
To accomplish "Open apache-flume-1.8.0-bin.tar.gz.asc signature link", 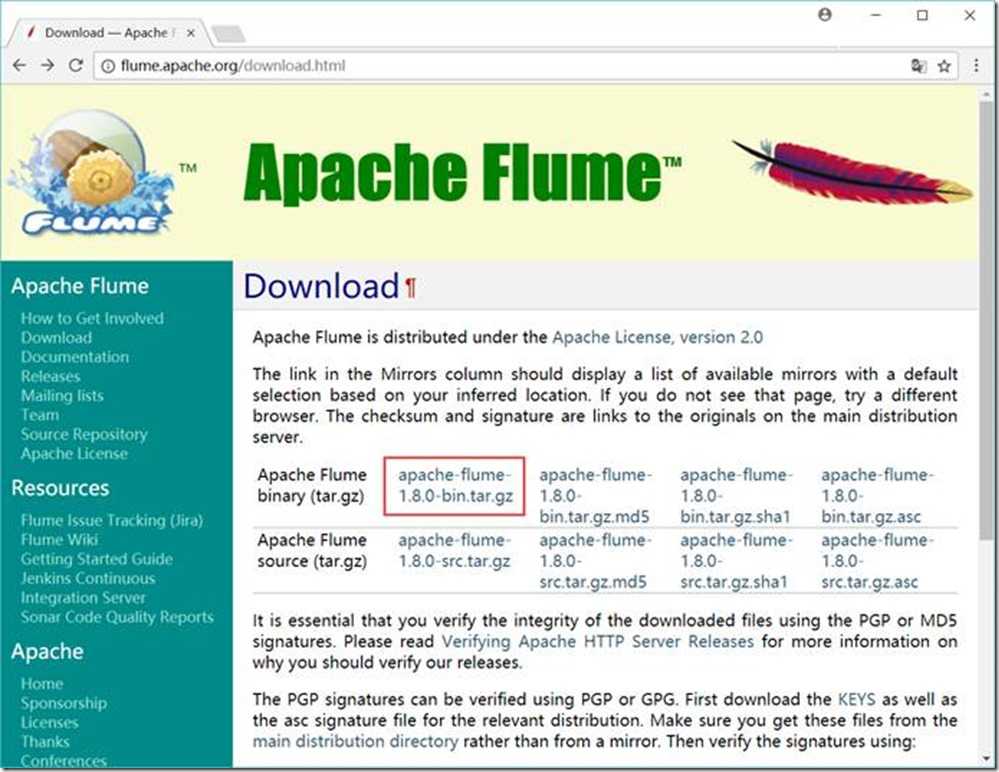I will pyautogui.click(x=877, y=496).
